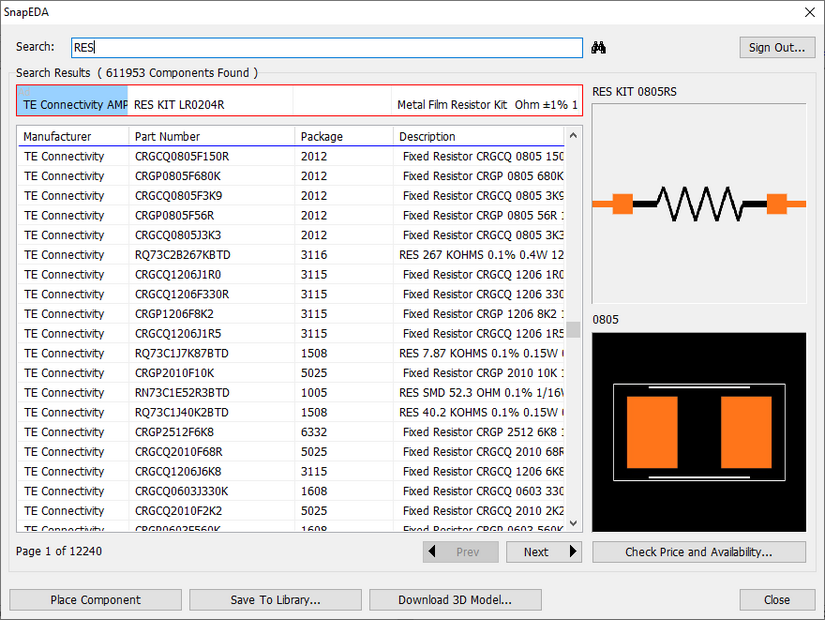
Task: Choose CRGCQ1206F330R in results table
Action: [x=291, y=294]
